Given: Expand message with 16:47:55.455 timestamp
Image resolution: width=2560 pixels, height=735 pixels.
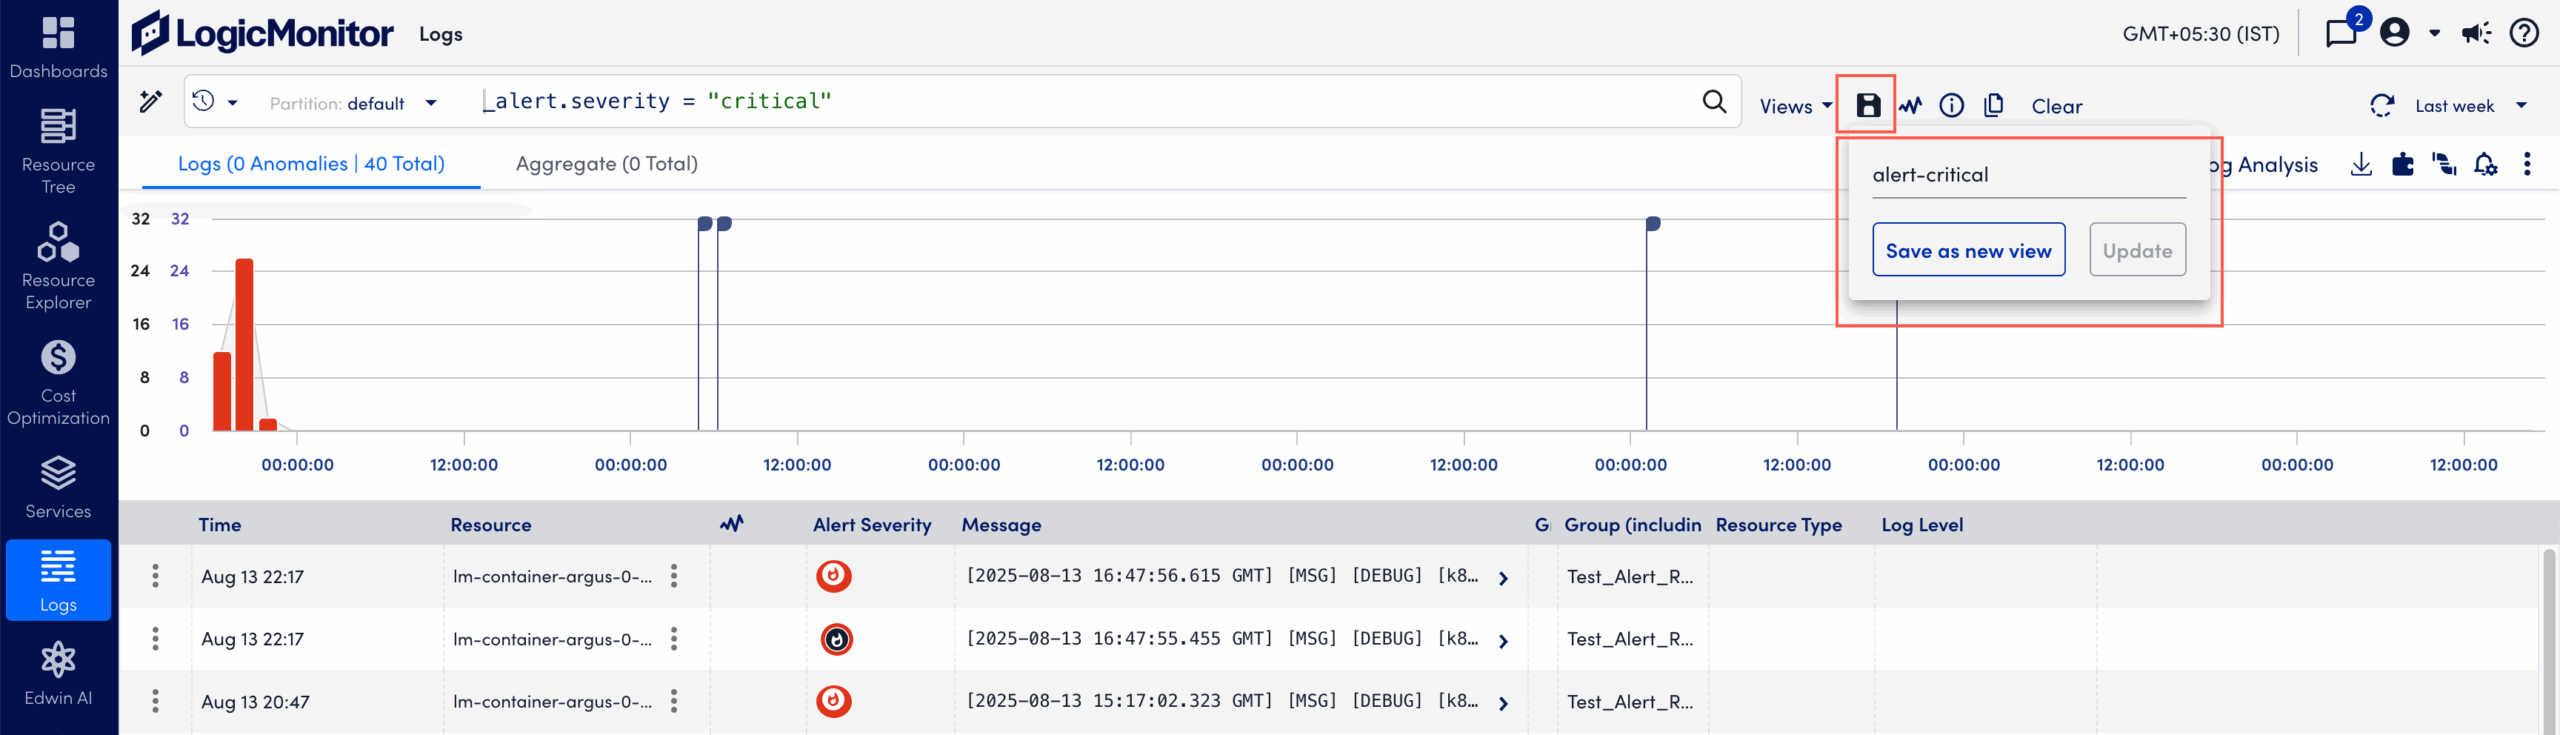Looking at the screenshot, I should [1503, 641].
